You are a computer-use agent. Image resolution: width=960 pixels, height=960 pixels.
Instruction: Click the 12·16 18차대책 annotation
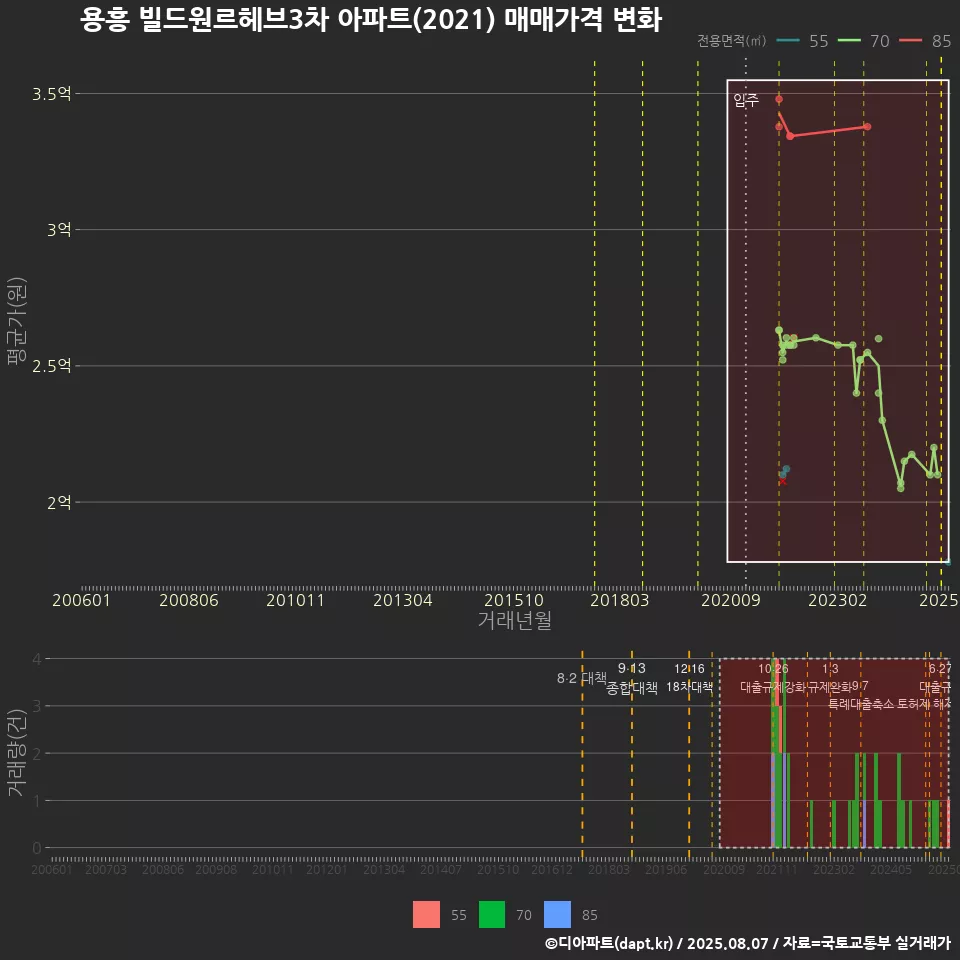[x=689, y=678]
